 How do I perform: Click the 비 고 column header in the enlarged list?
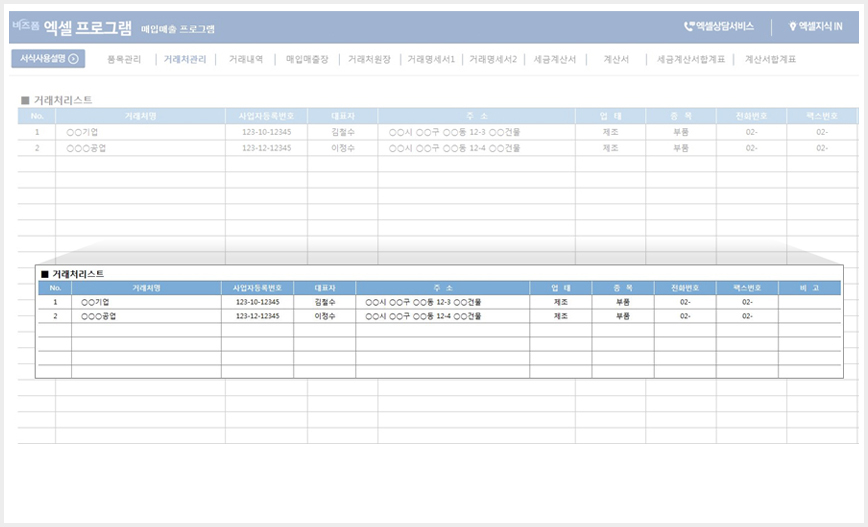(809, 288)
